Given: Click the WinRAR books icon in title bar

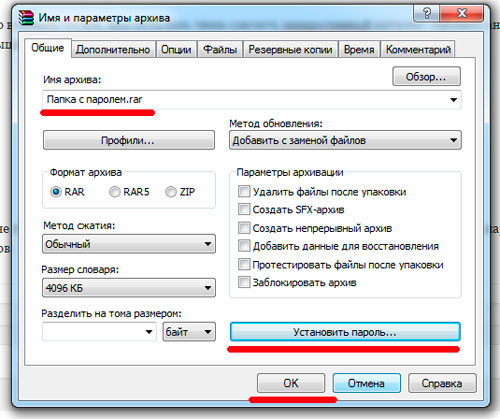Looking at the screenshot, I should click(26, 18).
